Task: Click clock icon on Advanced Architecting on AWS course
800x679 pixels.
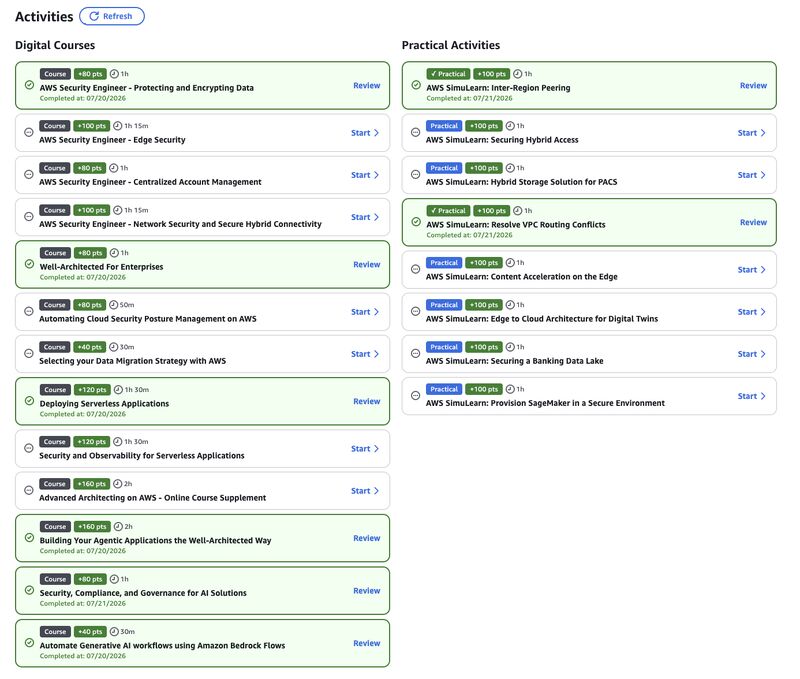Action: 117,484
